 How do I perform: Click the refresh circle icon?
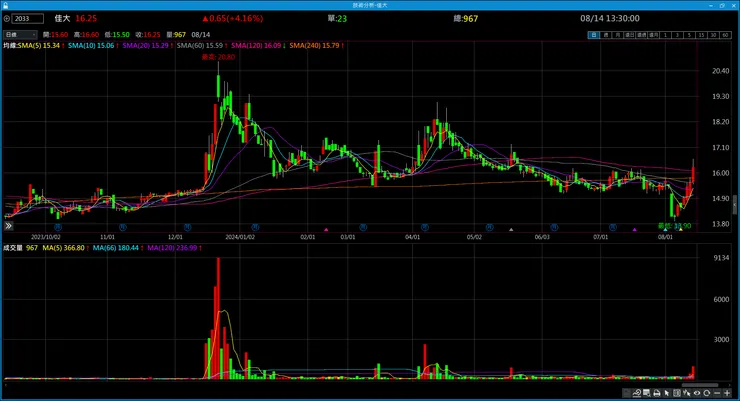(x=706, y=393)
